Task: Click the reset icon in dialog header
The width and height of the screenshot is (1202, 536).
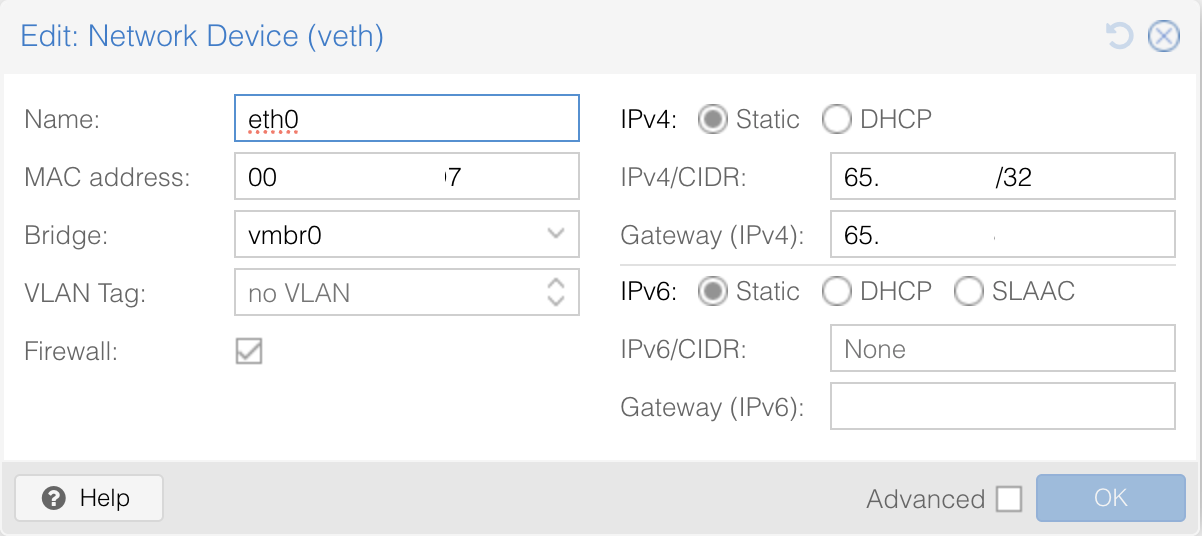Action: pos(1118,37)
